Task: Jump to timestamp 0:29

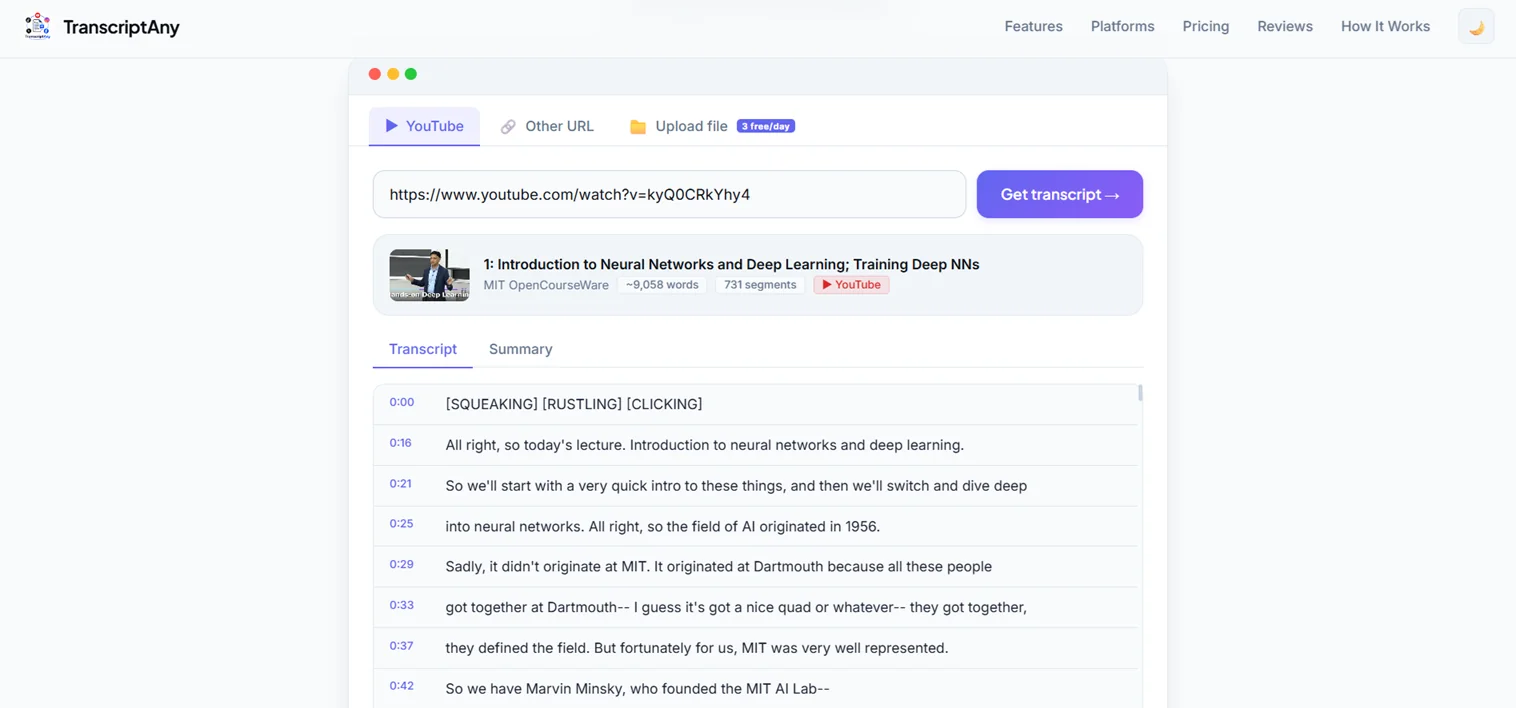Action: click(x=401, y=564)
